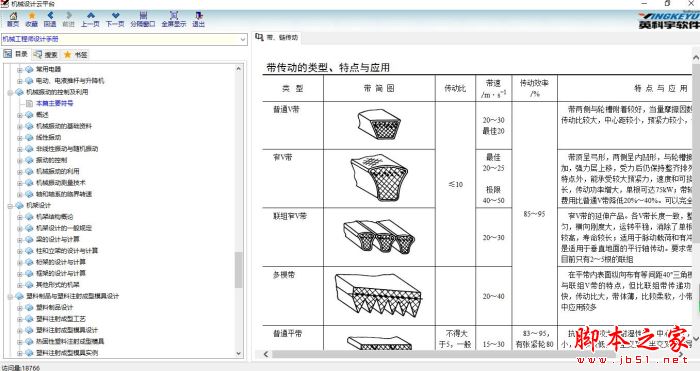Click the 收藏 star favorite button

32,20
